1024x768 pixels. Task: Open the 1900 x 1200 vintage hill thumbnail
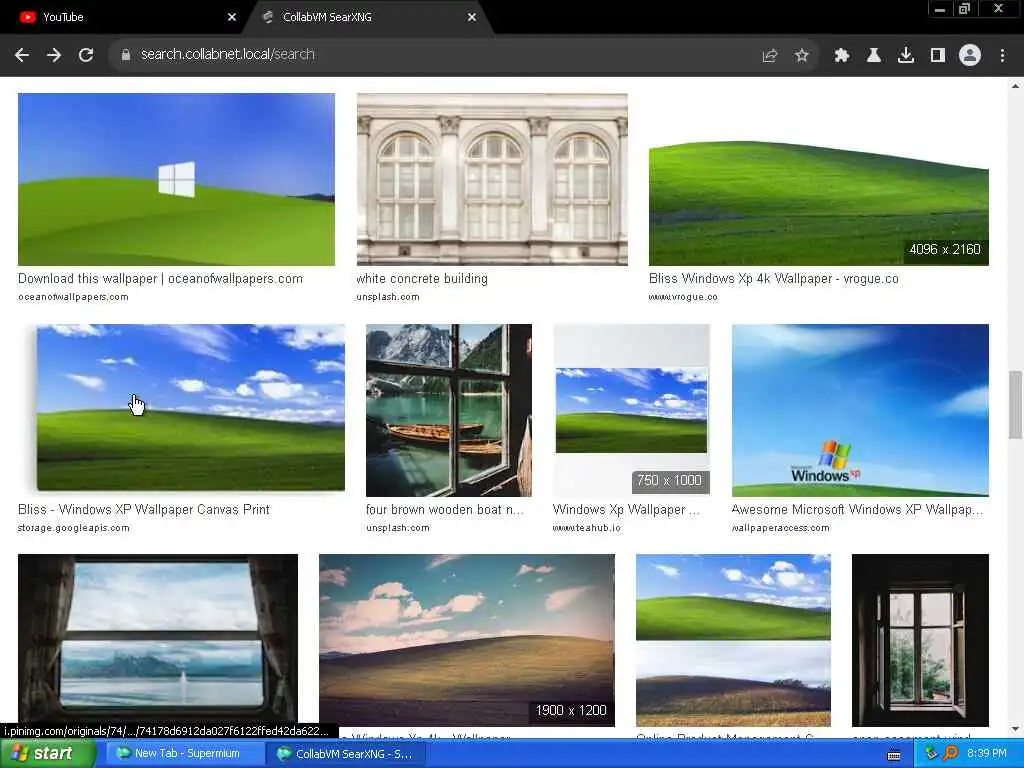point(467,640)
